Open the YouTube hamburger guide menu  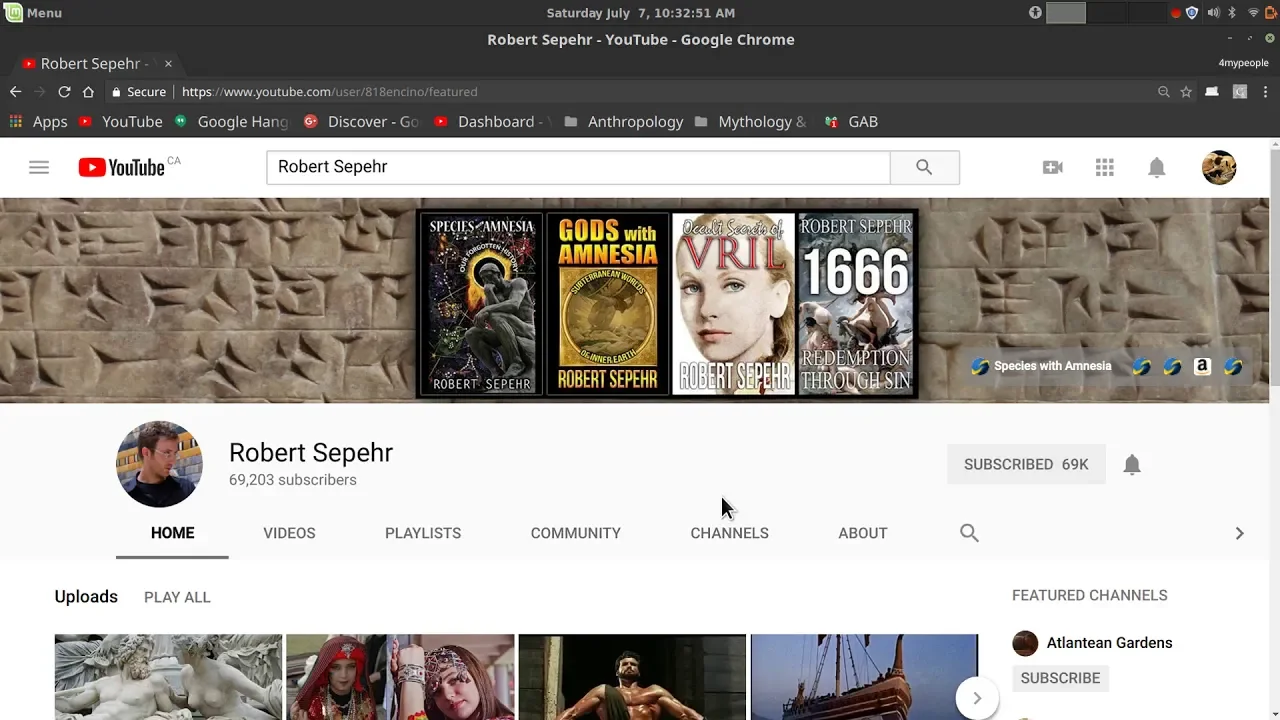pos(39,167)
